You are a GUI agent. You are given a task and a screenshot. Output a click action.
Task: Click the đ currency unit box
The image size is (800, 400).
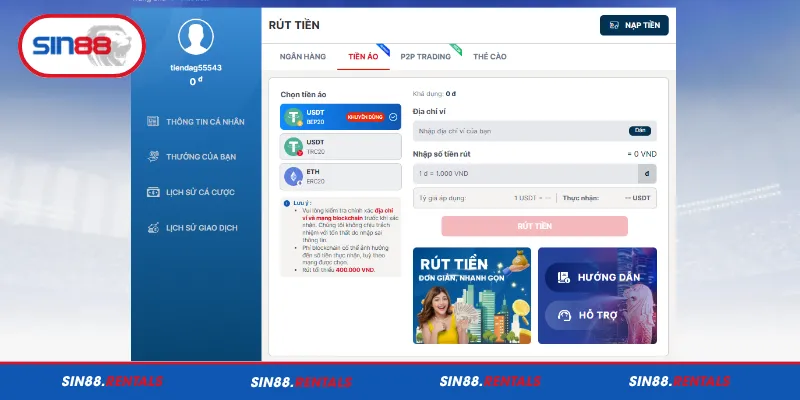pyautogui.click(x=647, y=173)
